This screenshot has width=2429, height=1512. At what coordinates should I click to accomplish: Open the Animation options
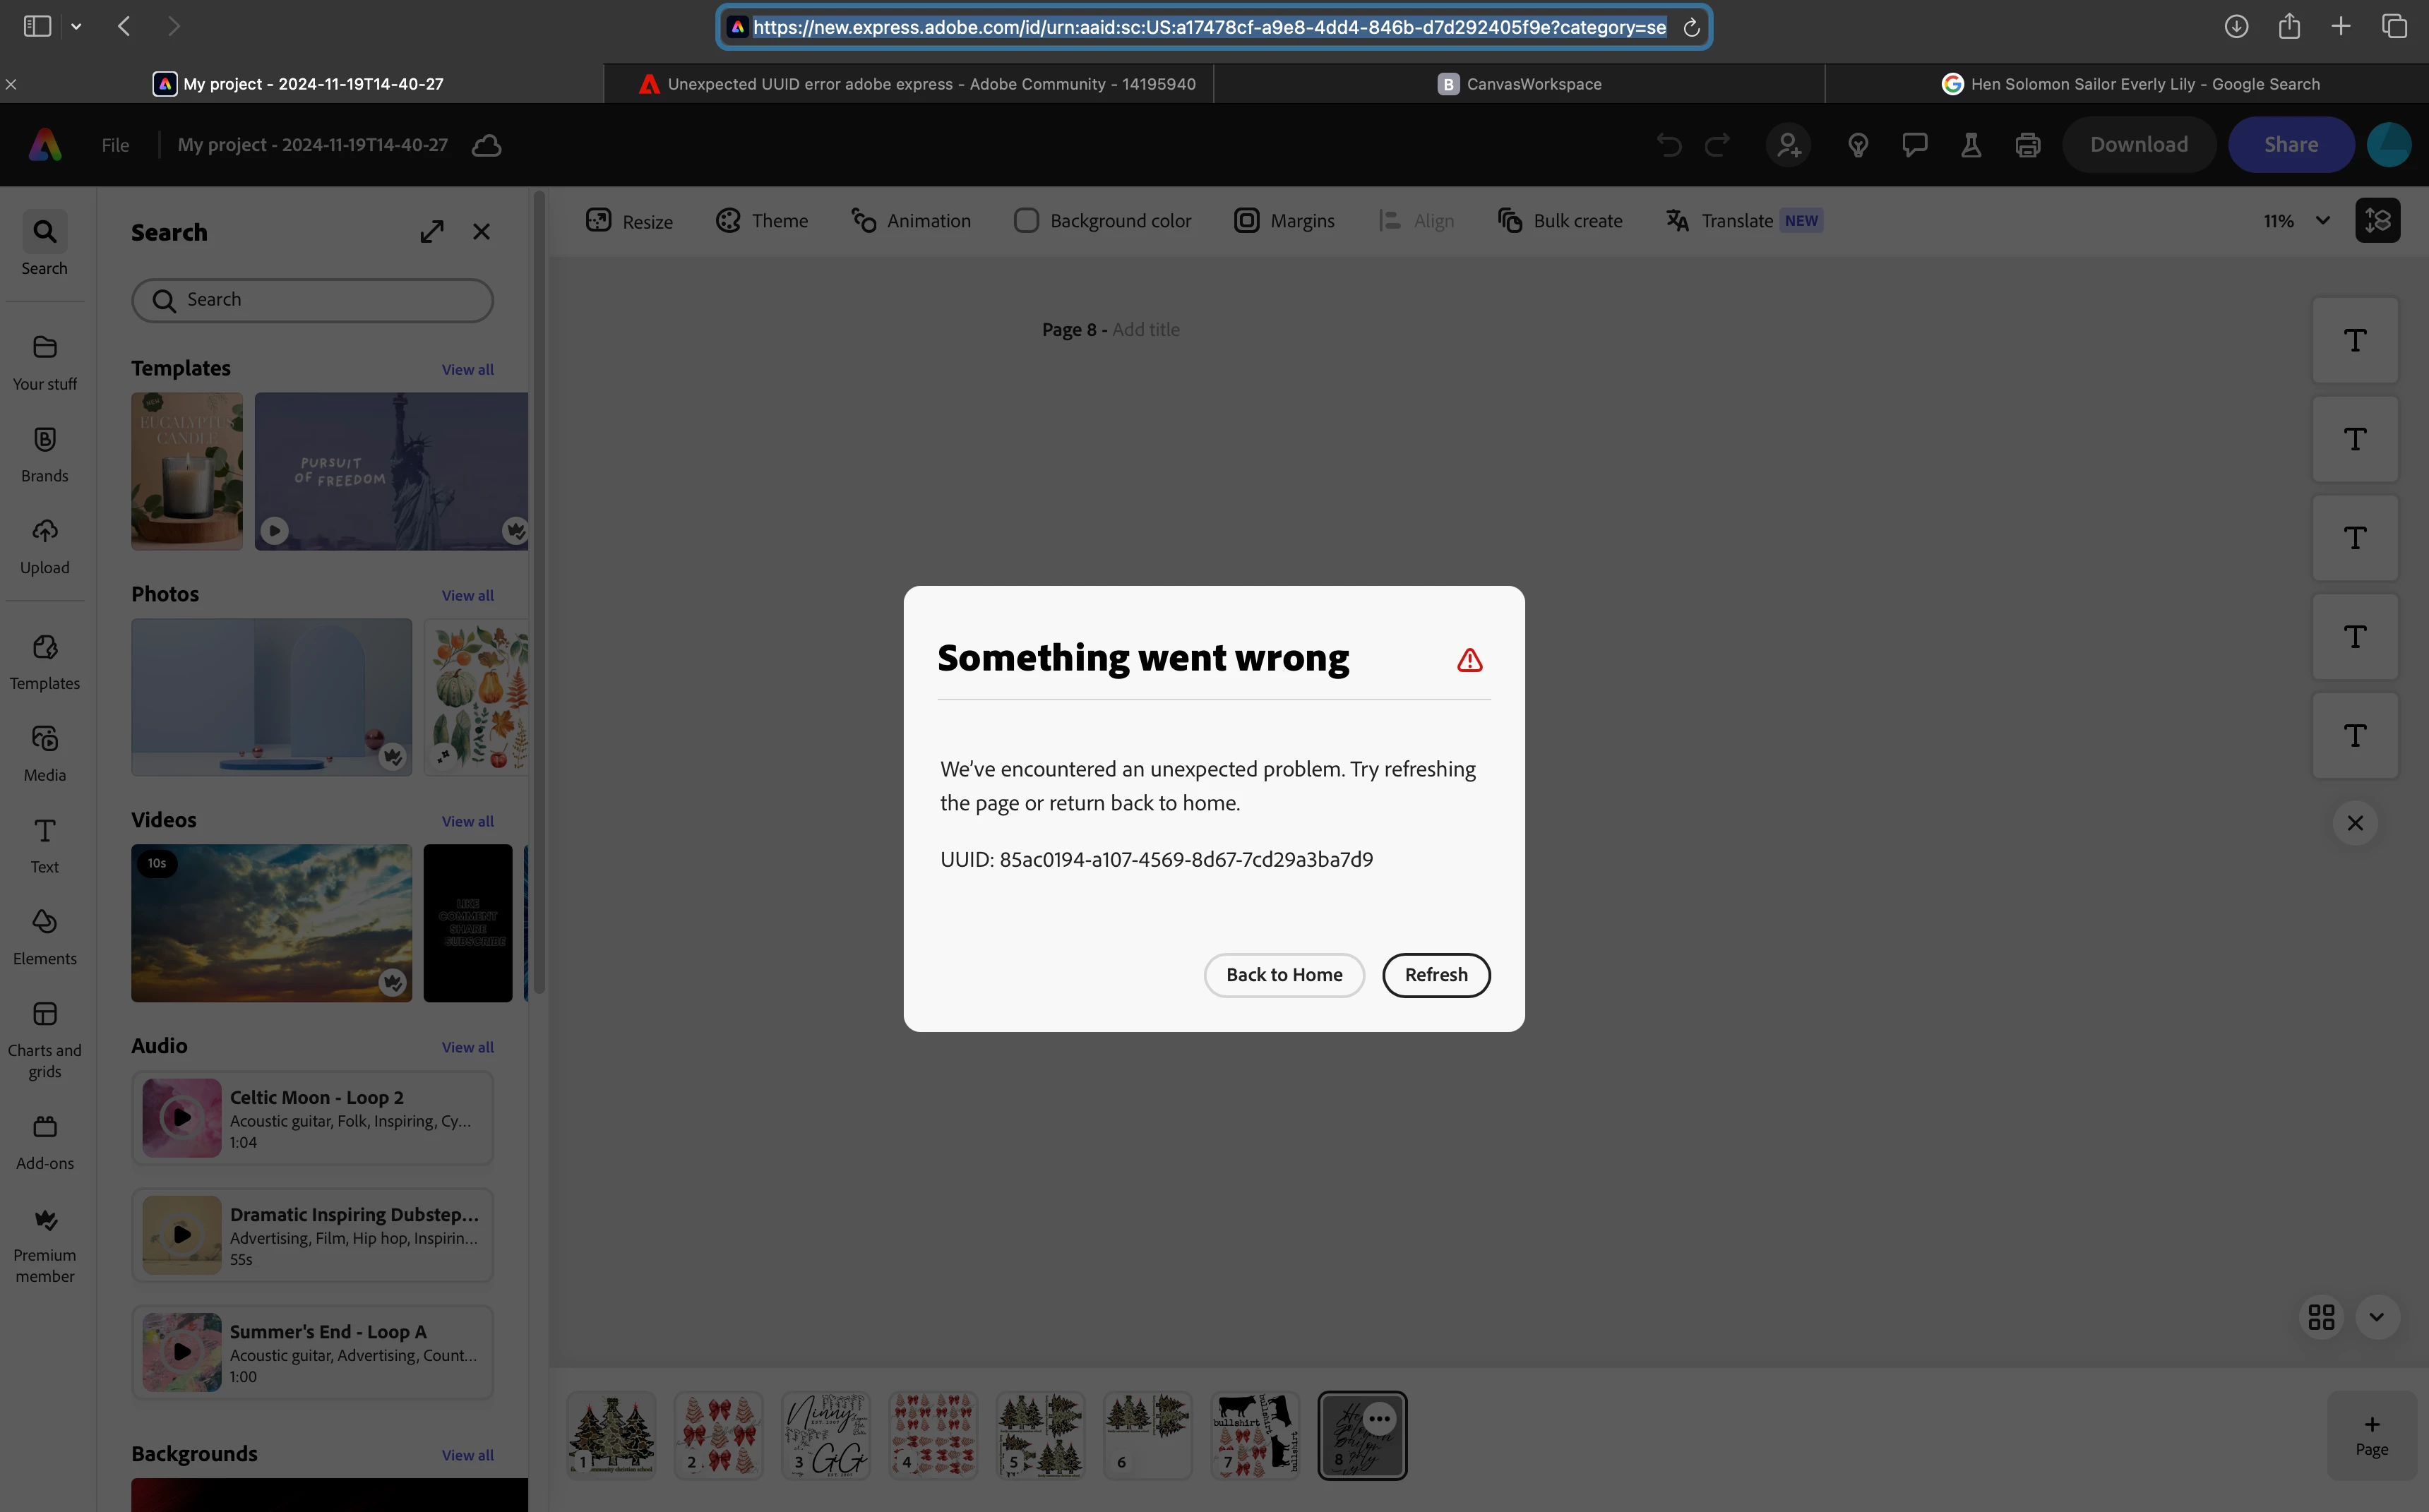point(911,221)
